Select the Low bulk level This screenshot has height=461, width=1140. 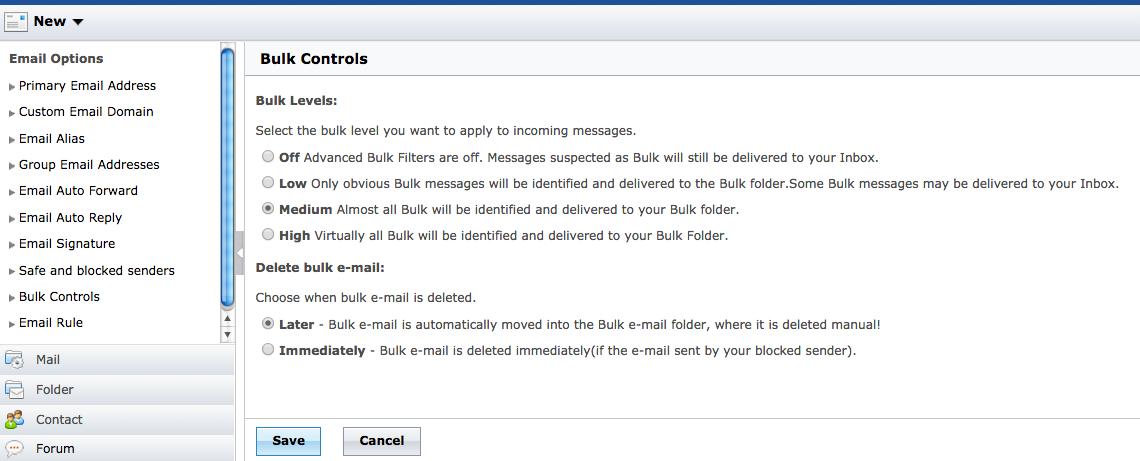pos(267,183)
